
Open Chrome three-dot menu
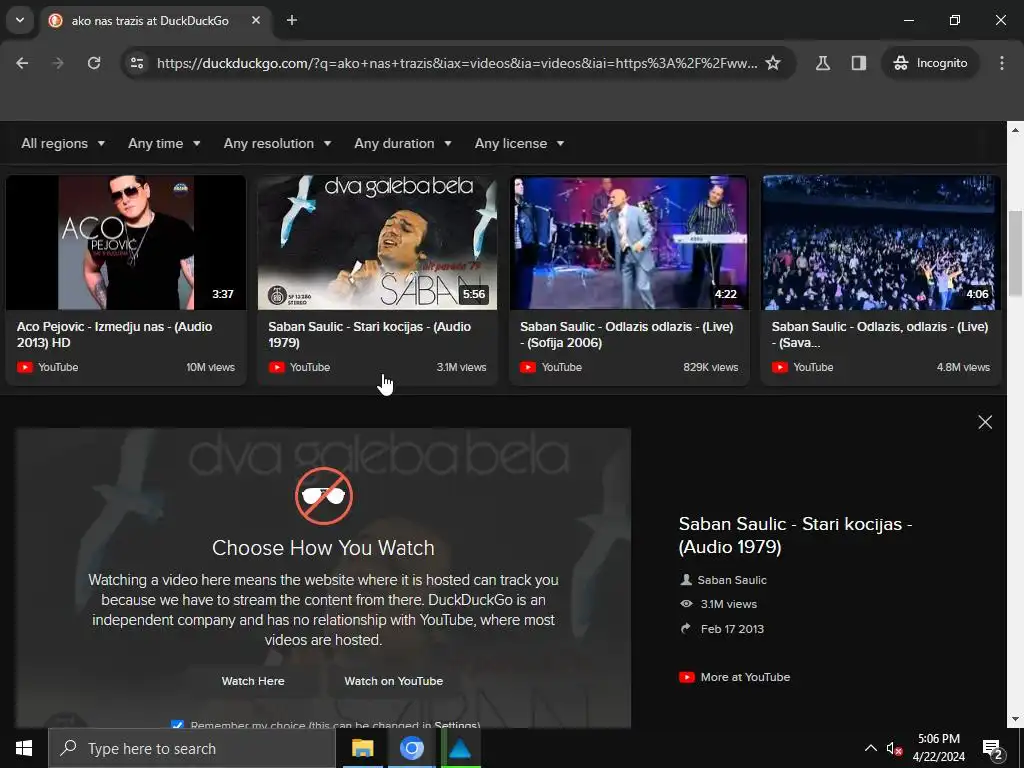1002,63
